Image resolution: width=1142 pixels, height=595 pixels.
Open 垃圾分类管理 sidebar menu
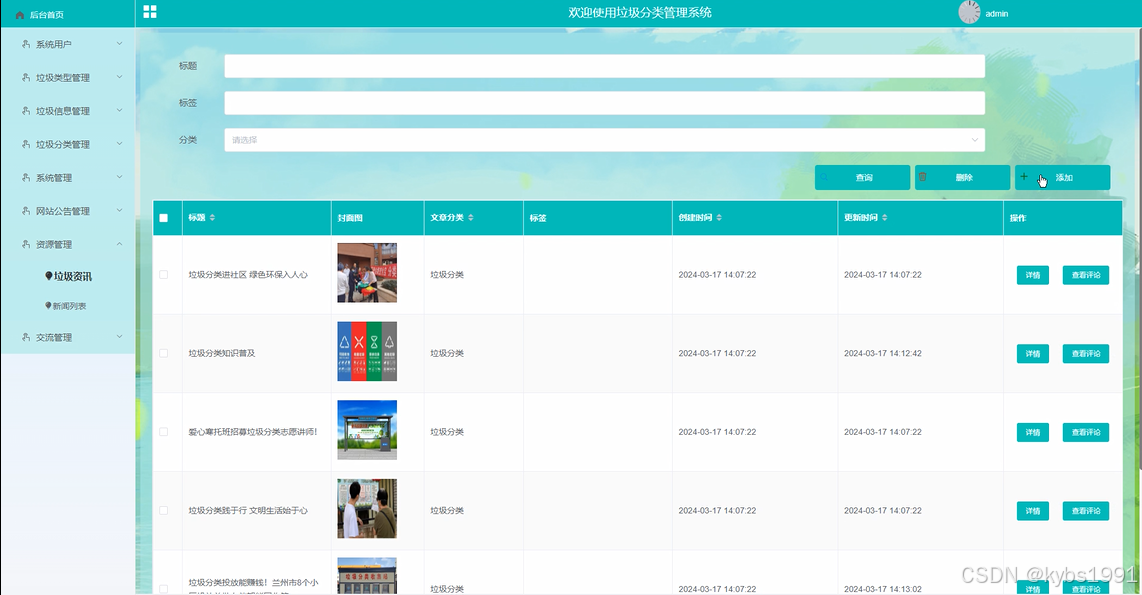pos(68,144)
